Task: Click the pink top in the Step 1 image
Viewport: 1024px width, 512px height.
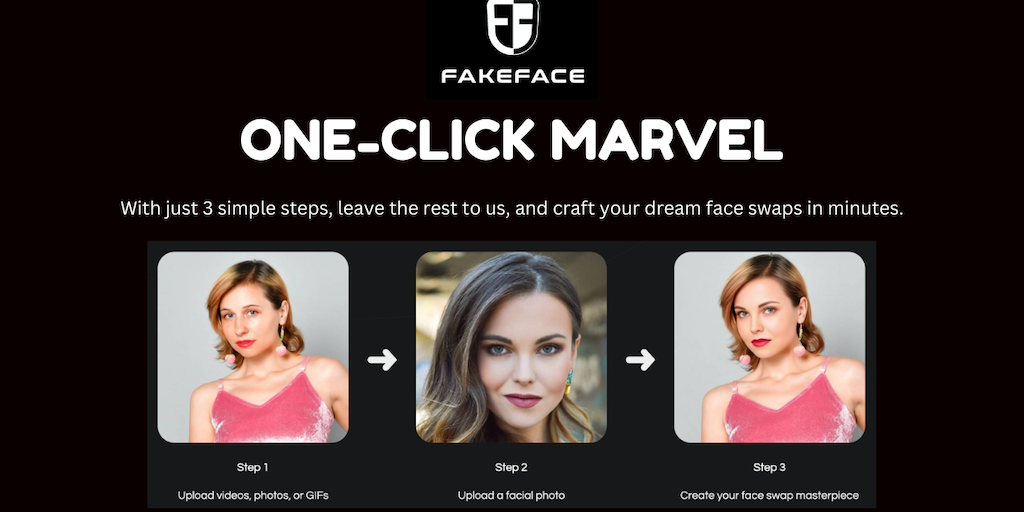Action: coord(272,408)
